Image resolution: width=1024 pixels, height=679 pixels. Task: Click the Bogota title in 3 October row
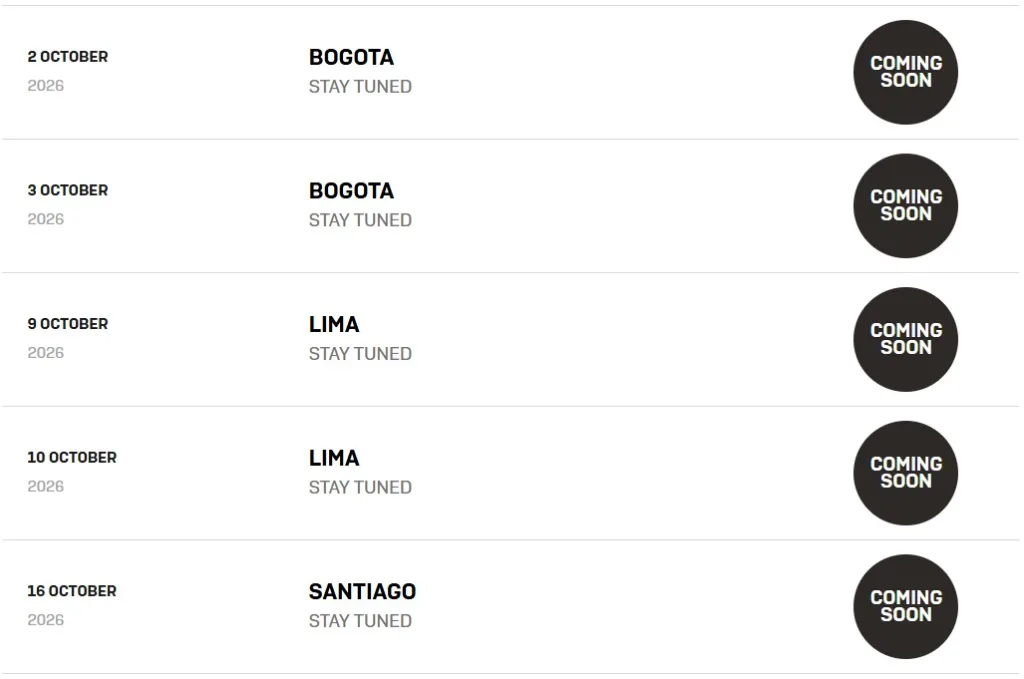351,191
